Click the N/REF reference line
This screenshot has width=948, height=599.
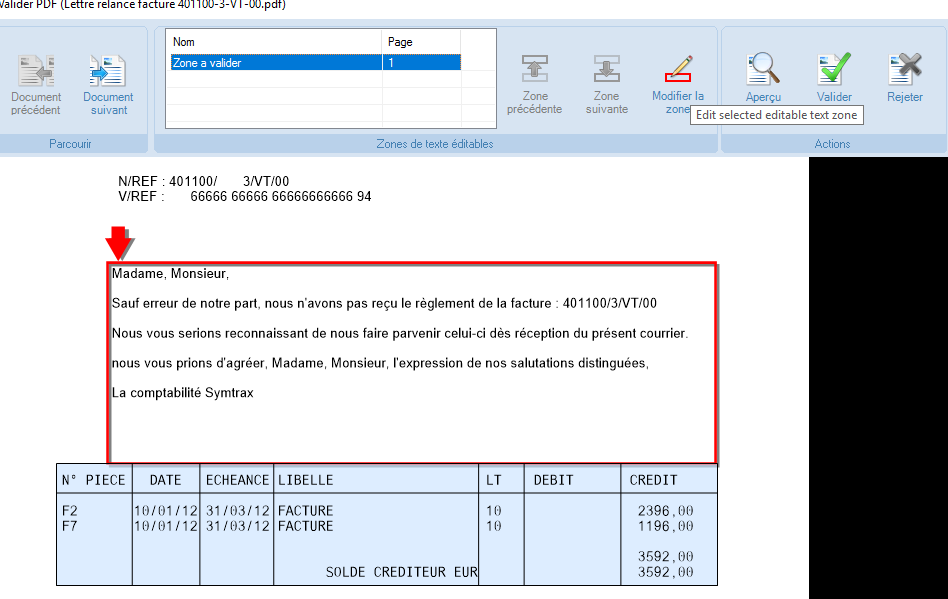[x=204, y=181]
